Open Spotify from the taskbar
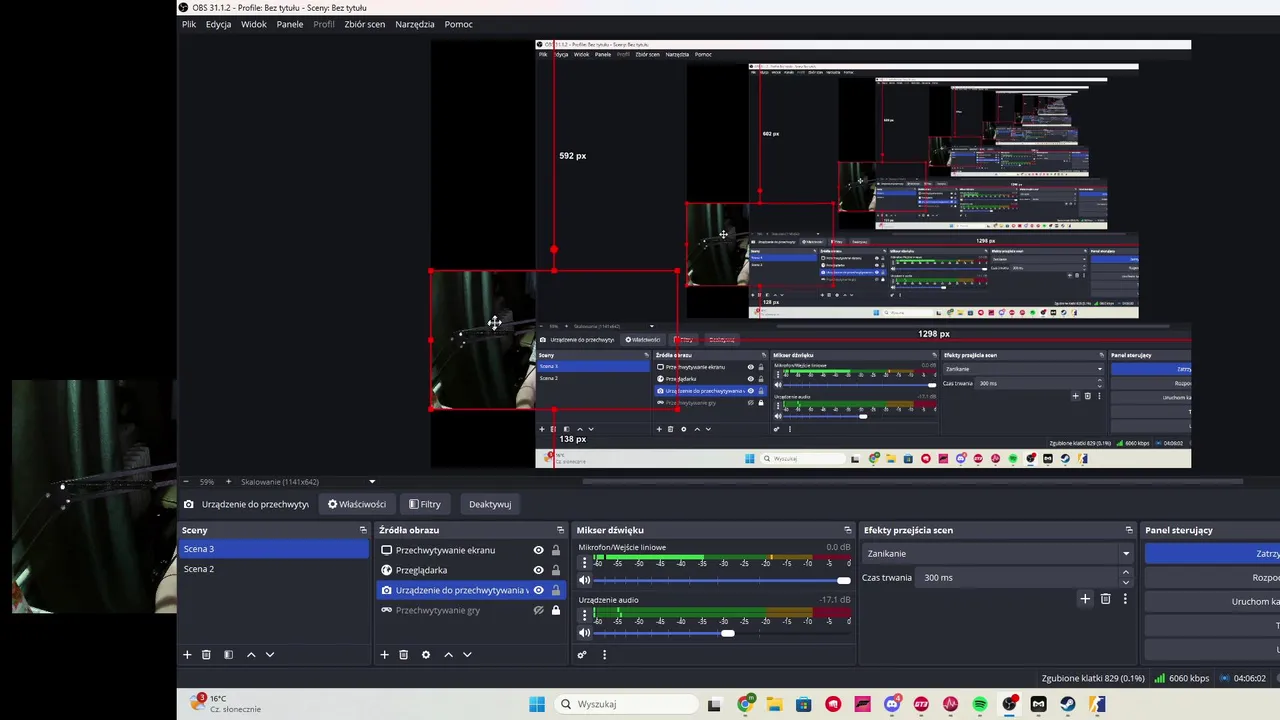 tap(980, 704)
